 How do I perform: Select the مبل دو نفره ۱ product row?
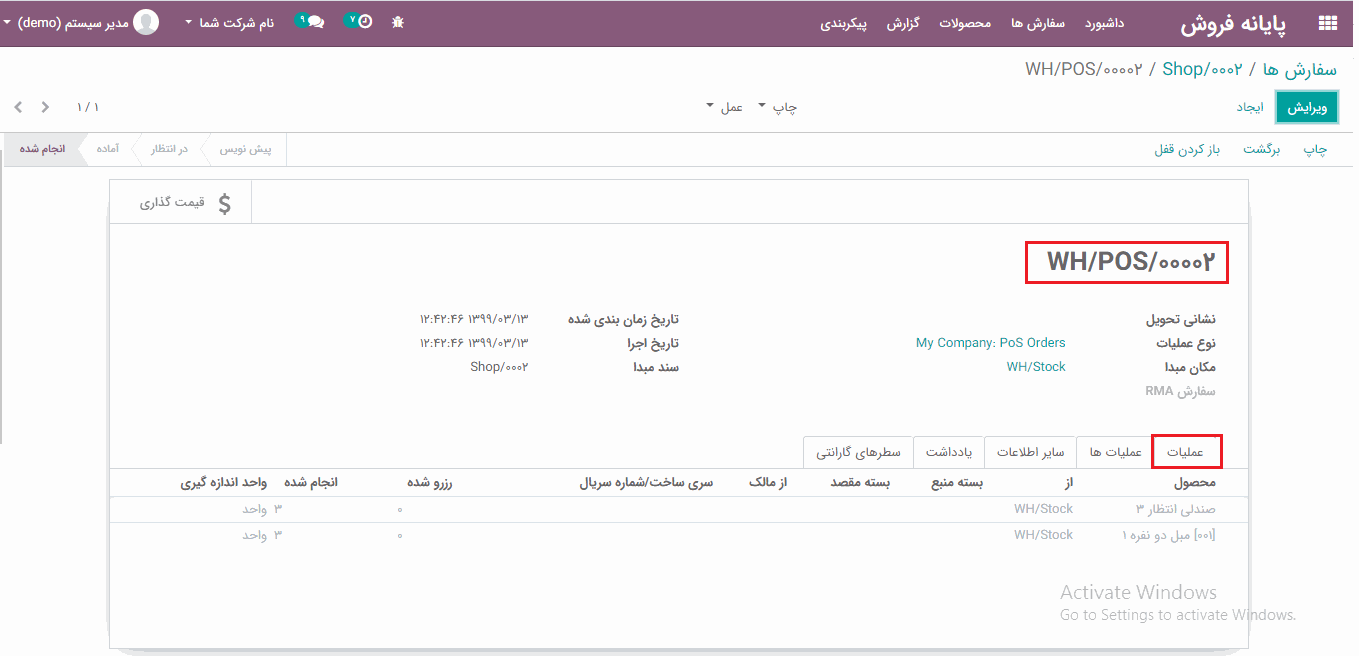tap(679, 535)
